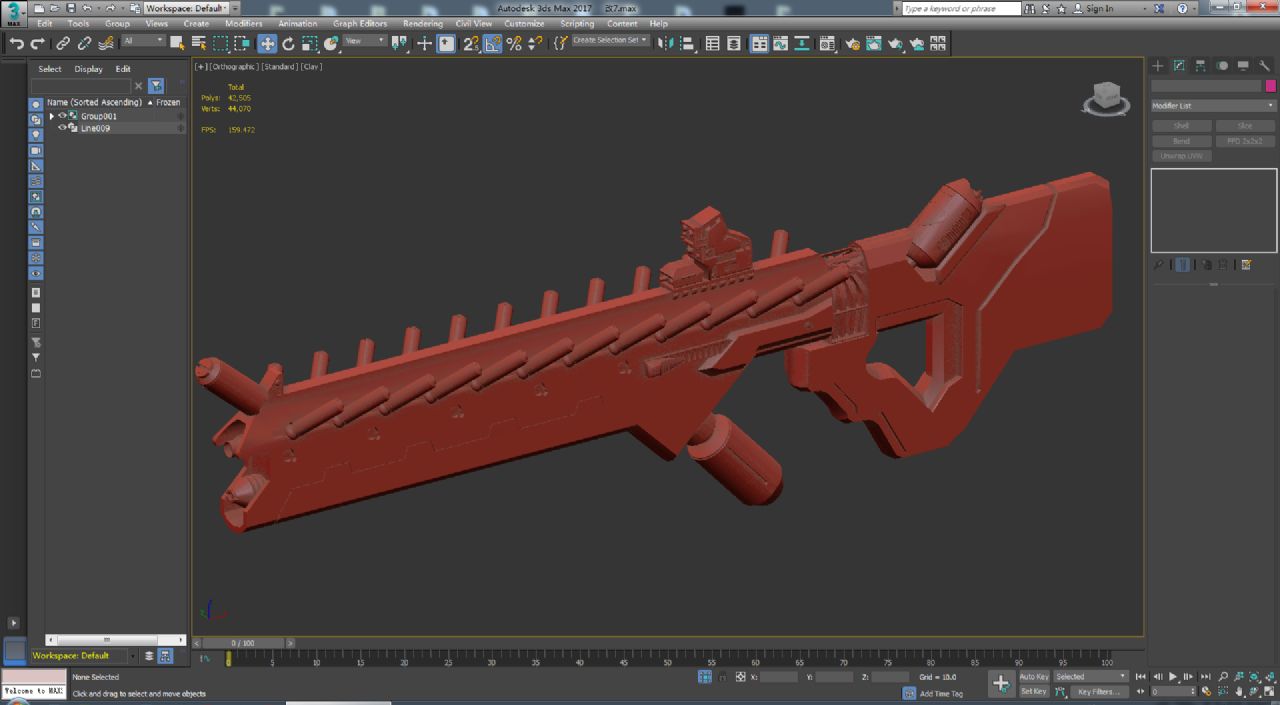Click the pink object color swatch
The width and height of the screenshot is (1280, 705).
pyautogui.click(x=1271, y=86)
